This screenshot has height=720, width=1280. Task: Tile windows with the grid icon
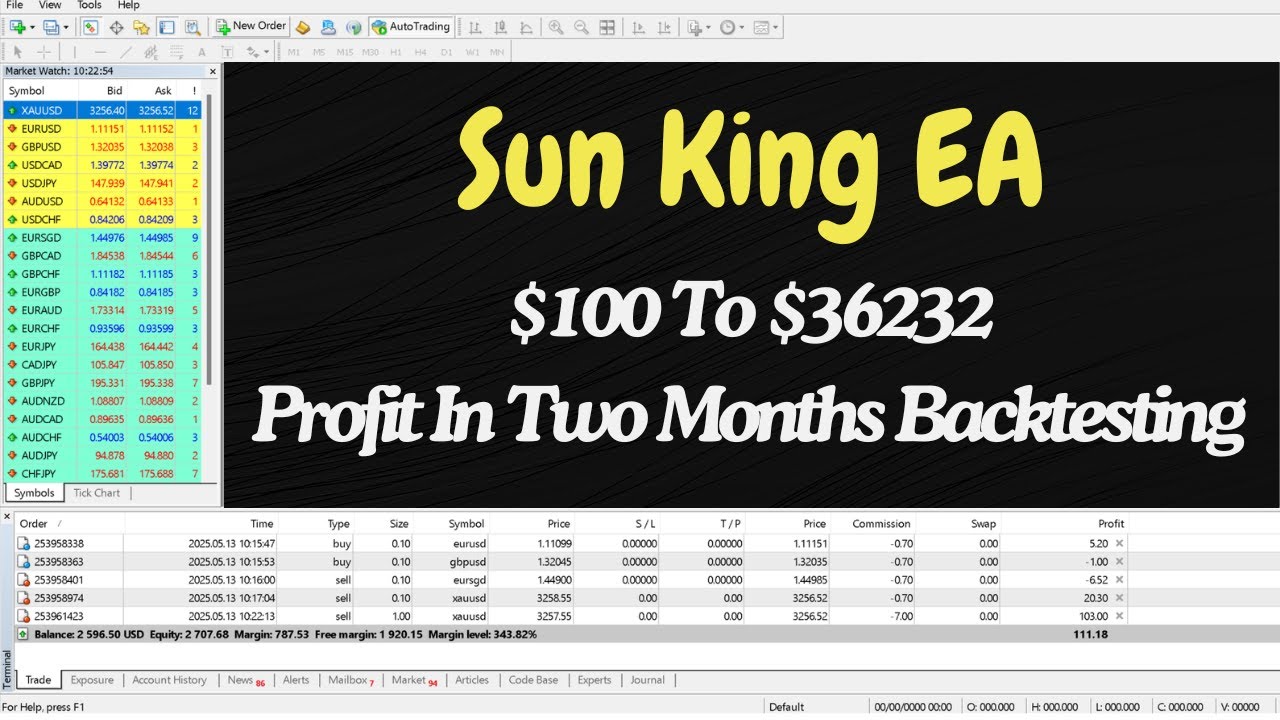point(607,27)
